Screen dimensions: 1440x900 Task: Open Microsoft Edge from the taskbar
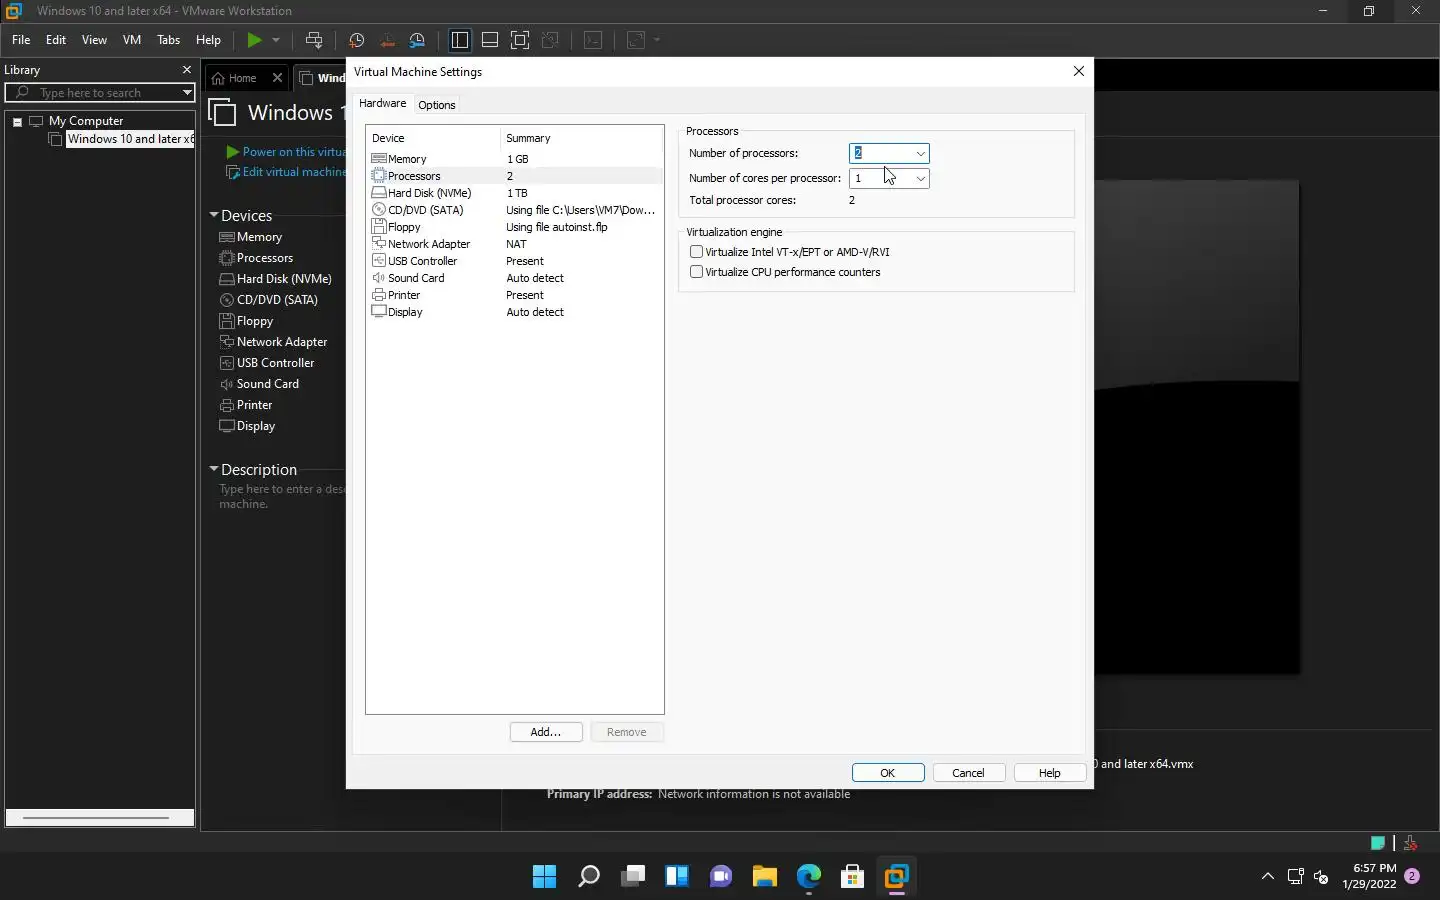[x=809, y=877]
